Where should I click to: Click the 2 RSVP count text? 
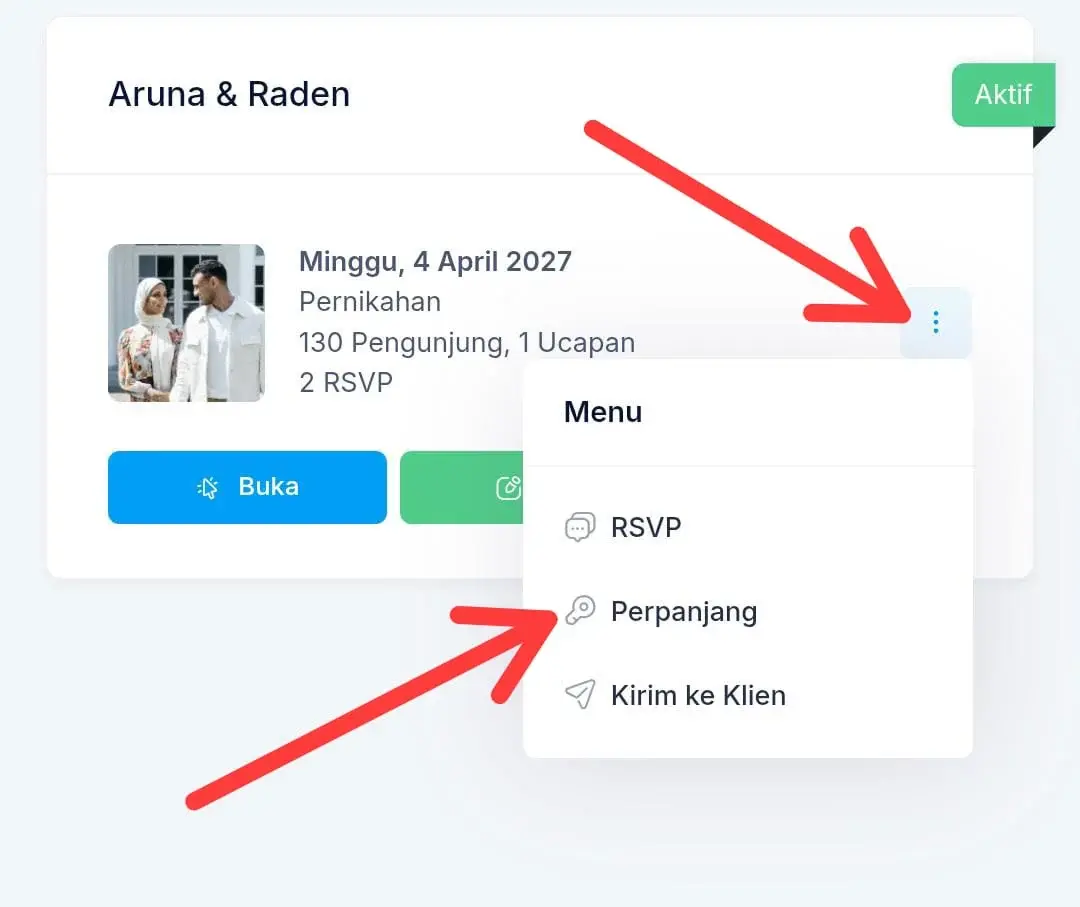pyautogui.click(x=346, y=382)
